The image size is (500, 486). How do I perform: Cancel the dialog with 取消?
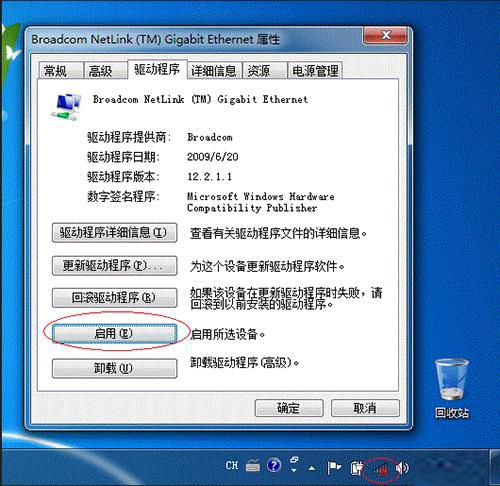[x=365, y=408]
